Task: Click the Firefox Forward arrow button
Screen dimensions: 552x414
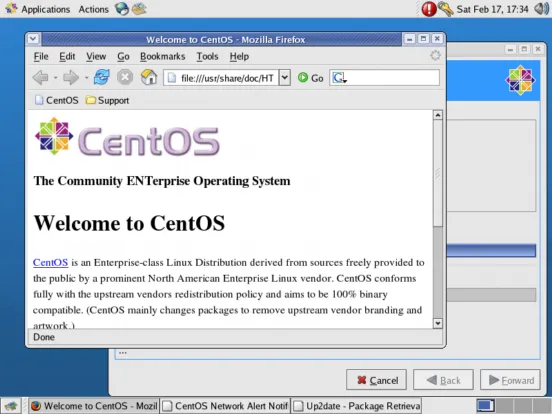Action: tap(71, 77)
